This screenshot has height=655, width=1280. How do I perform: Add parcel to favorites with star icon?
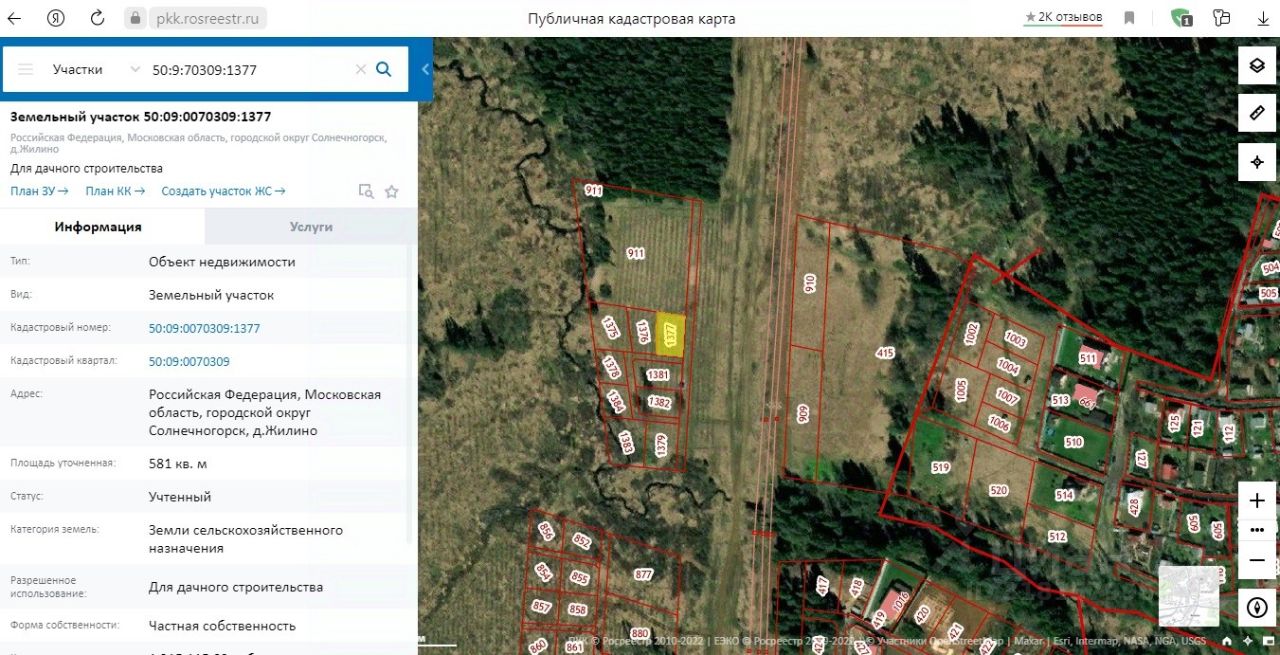[392, 191]
